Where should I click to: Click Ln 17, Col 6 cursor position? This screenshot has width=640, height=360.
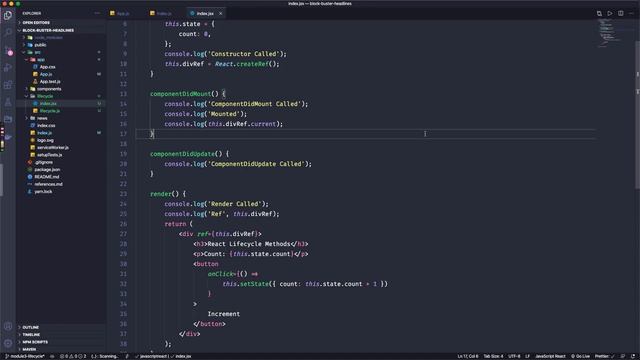click(x=468, y=356)
